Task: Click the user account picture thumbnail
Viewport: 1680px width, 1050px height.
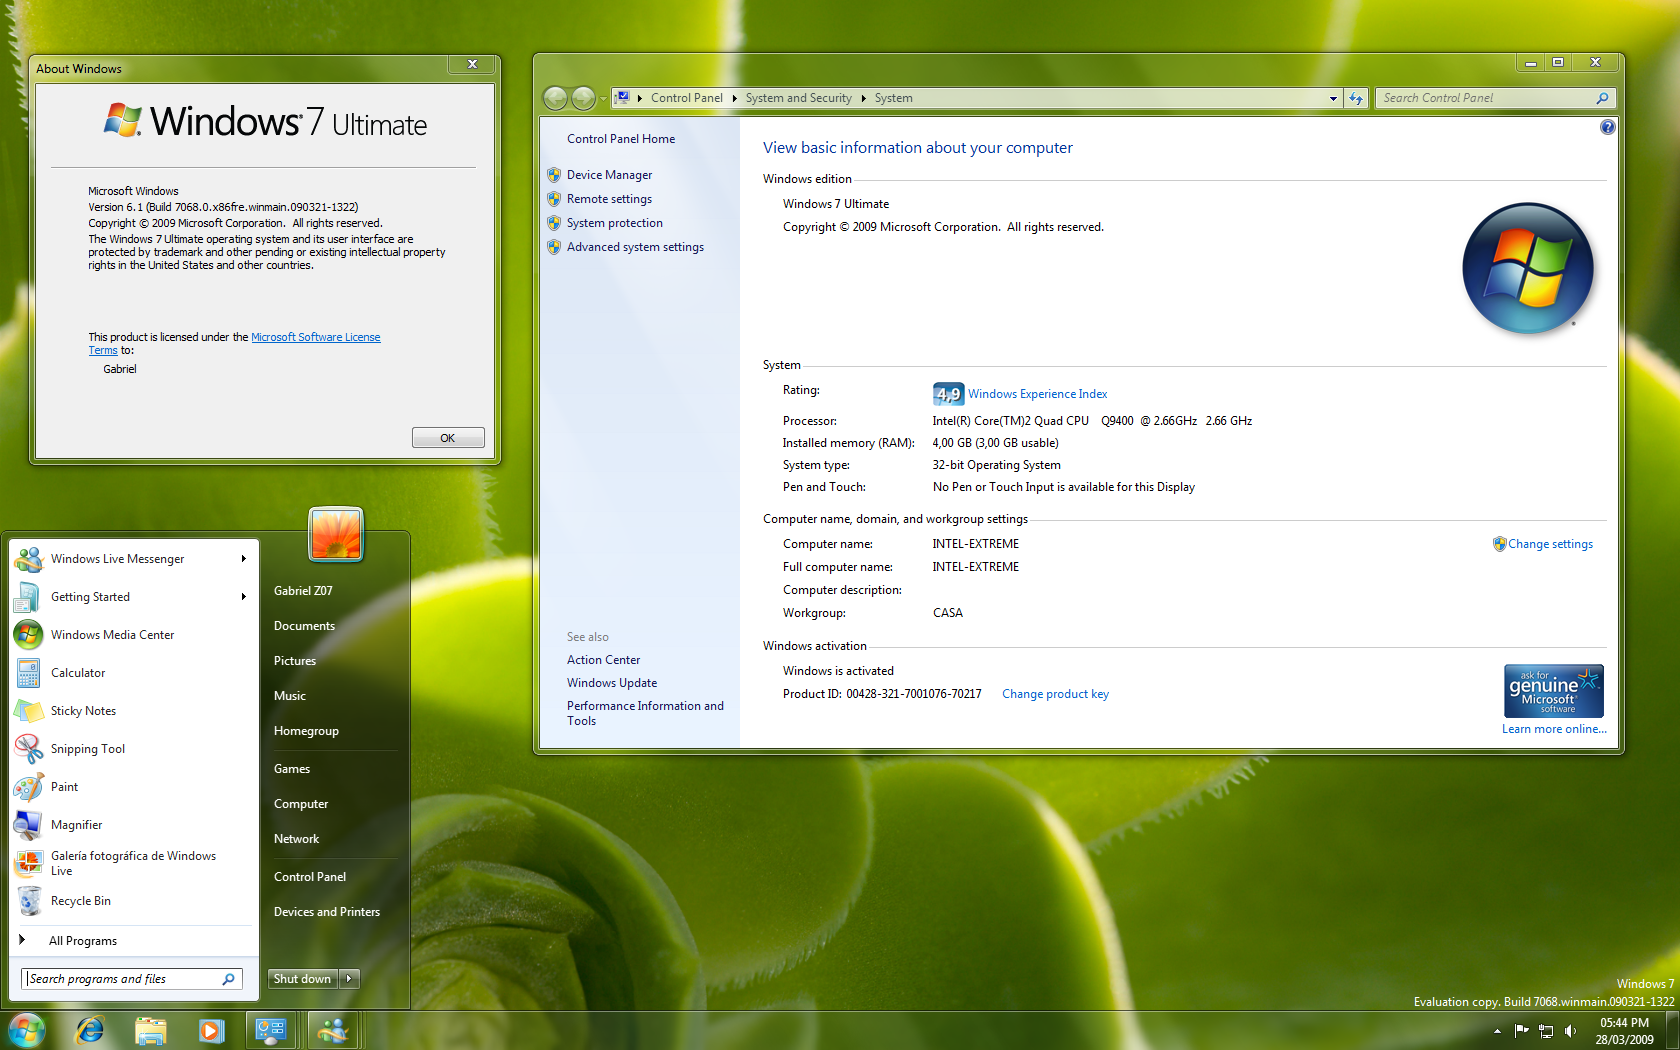Action: coord(336,533)
